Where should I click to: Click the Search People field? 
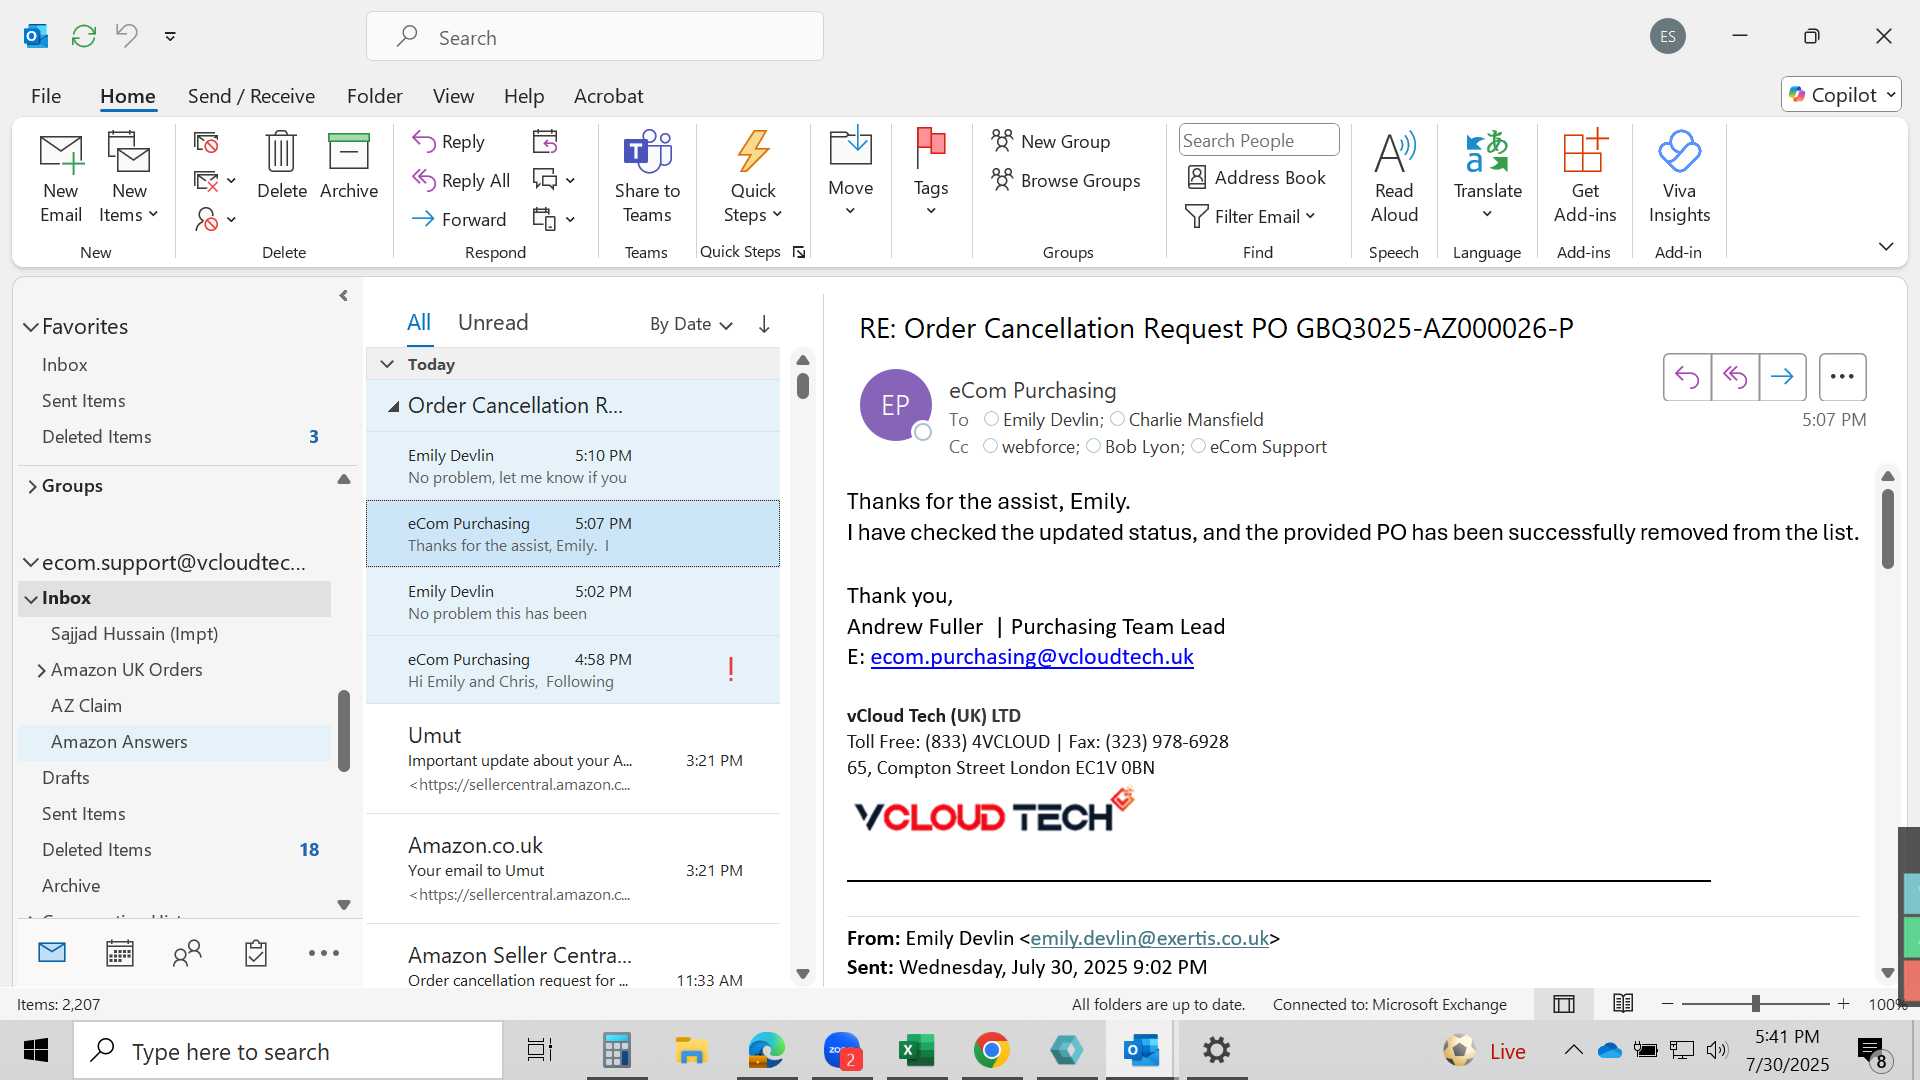tap(1259, 140)
